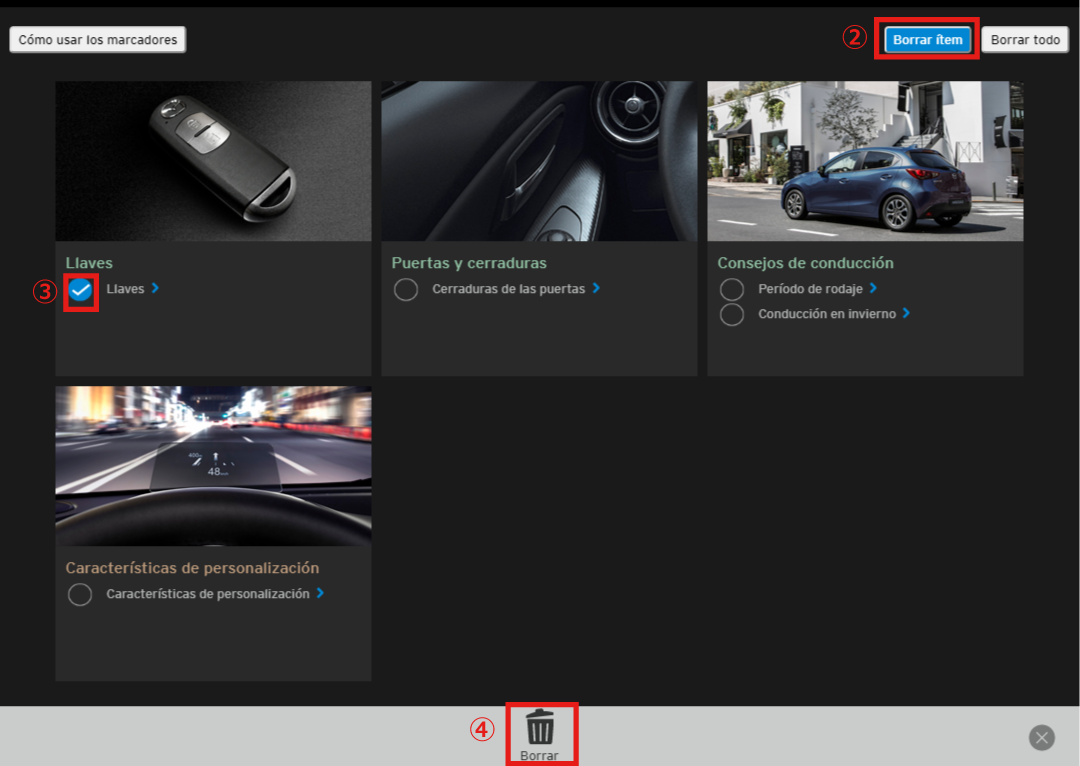The height and width of the screenshot is (766, 1080).
Task: Open the Características de personalización item link
Action: (x=208, y=594)
